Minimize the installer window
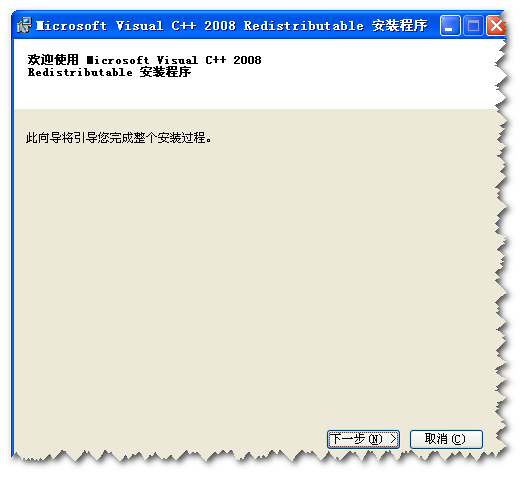Screen dimensions: 524x478 (x=450, y=25)
